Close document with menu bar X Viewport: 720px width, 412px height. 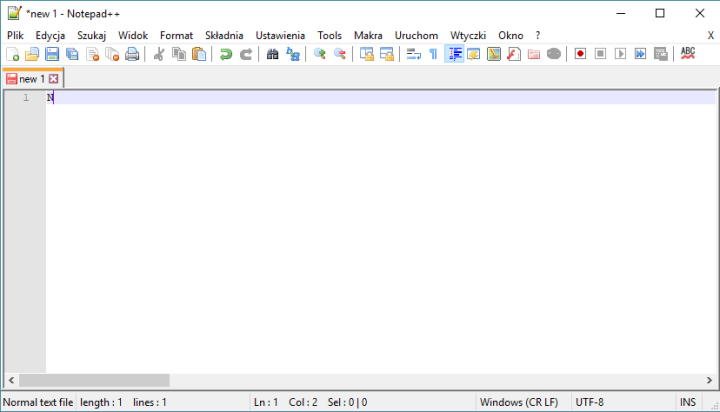pos(710,35)
